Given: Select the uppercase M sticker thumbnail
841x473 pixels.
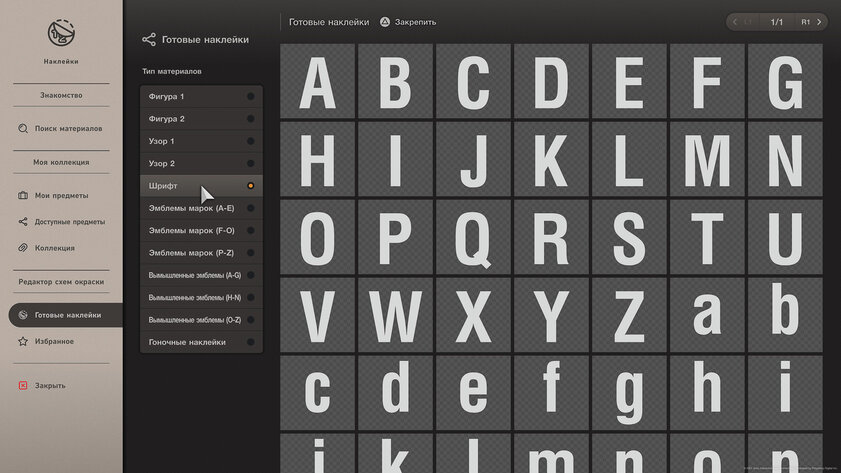Looking at the screenshot, I should coord(707,159).
